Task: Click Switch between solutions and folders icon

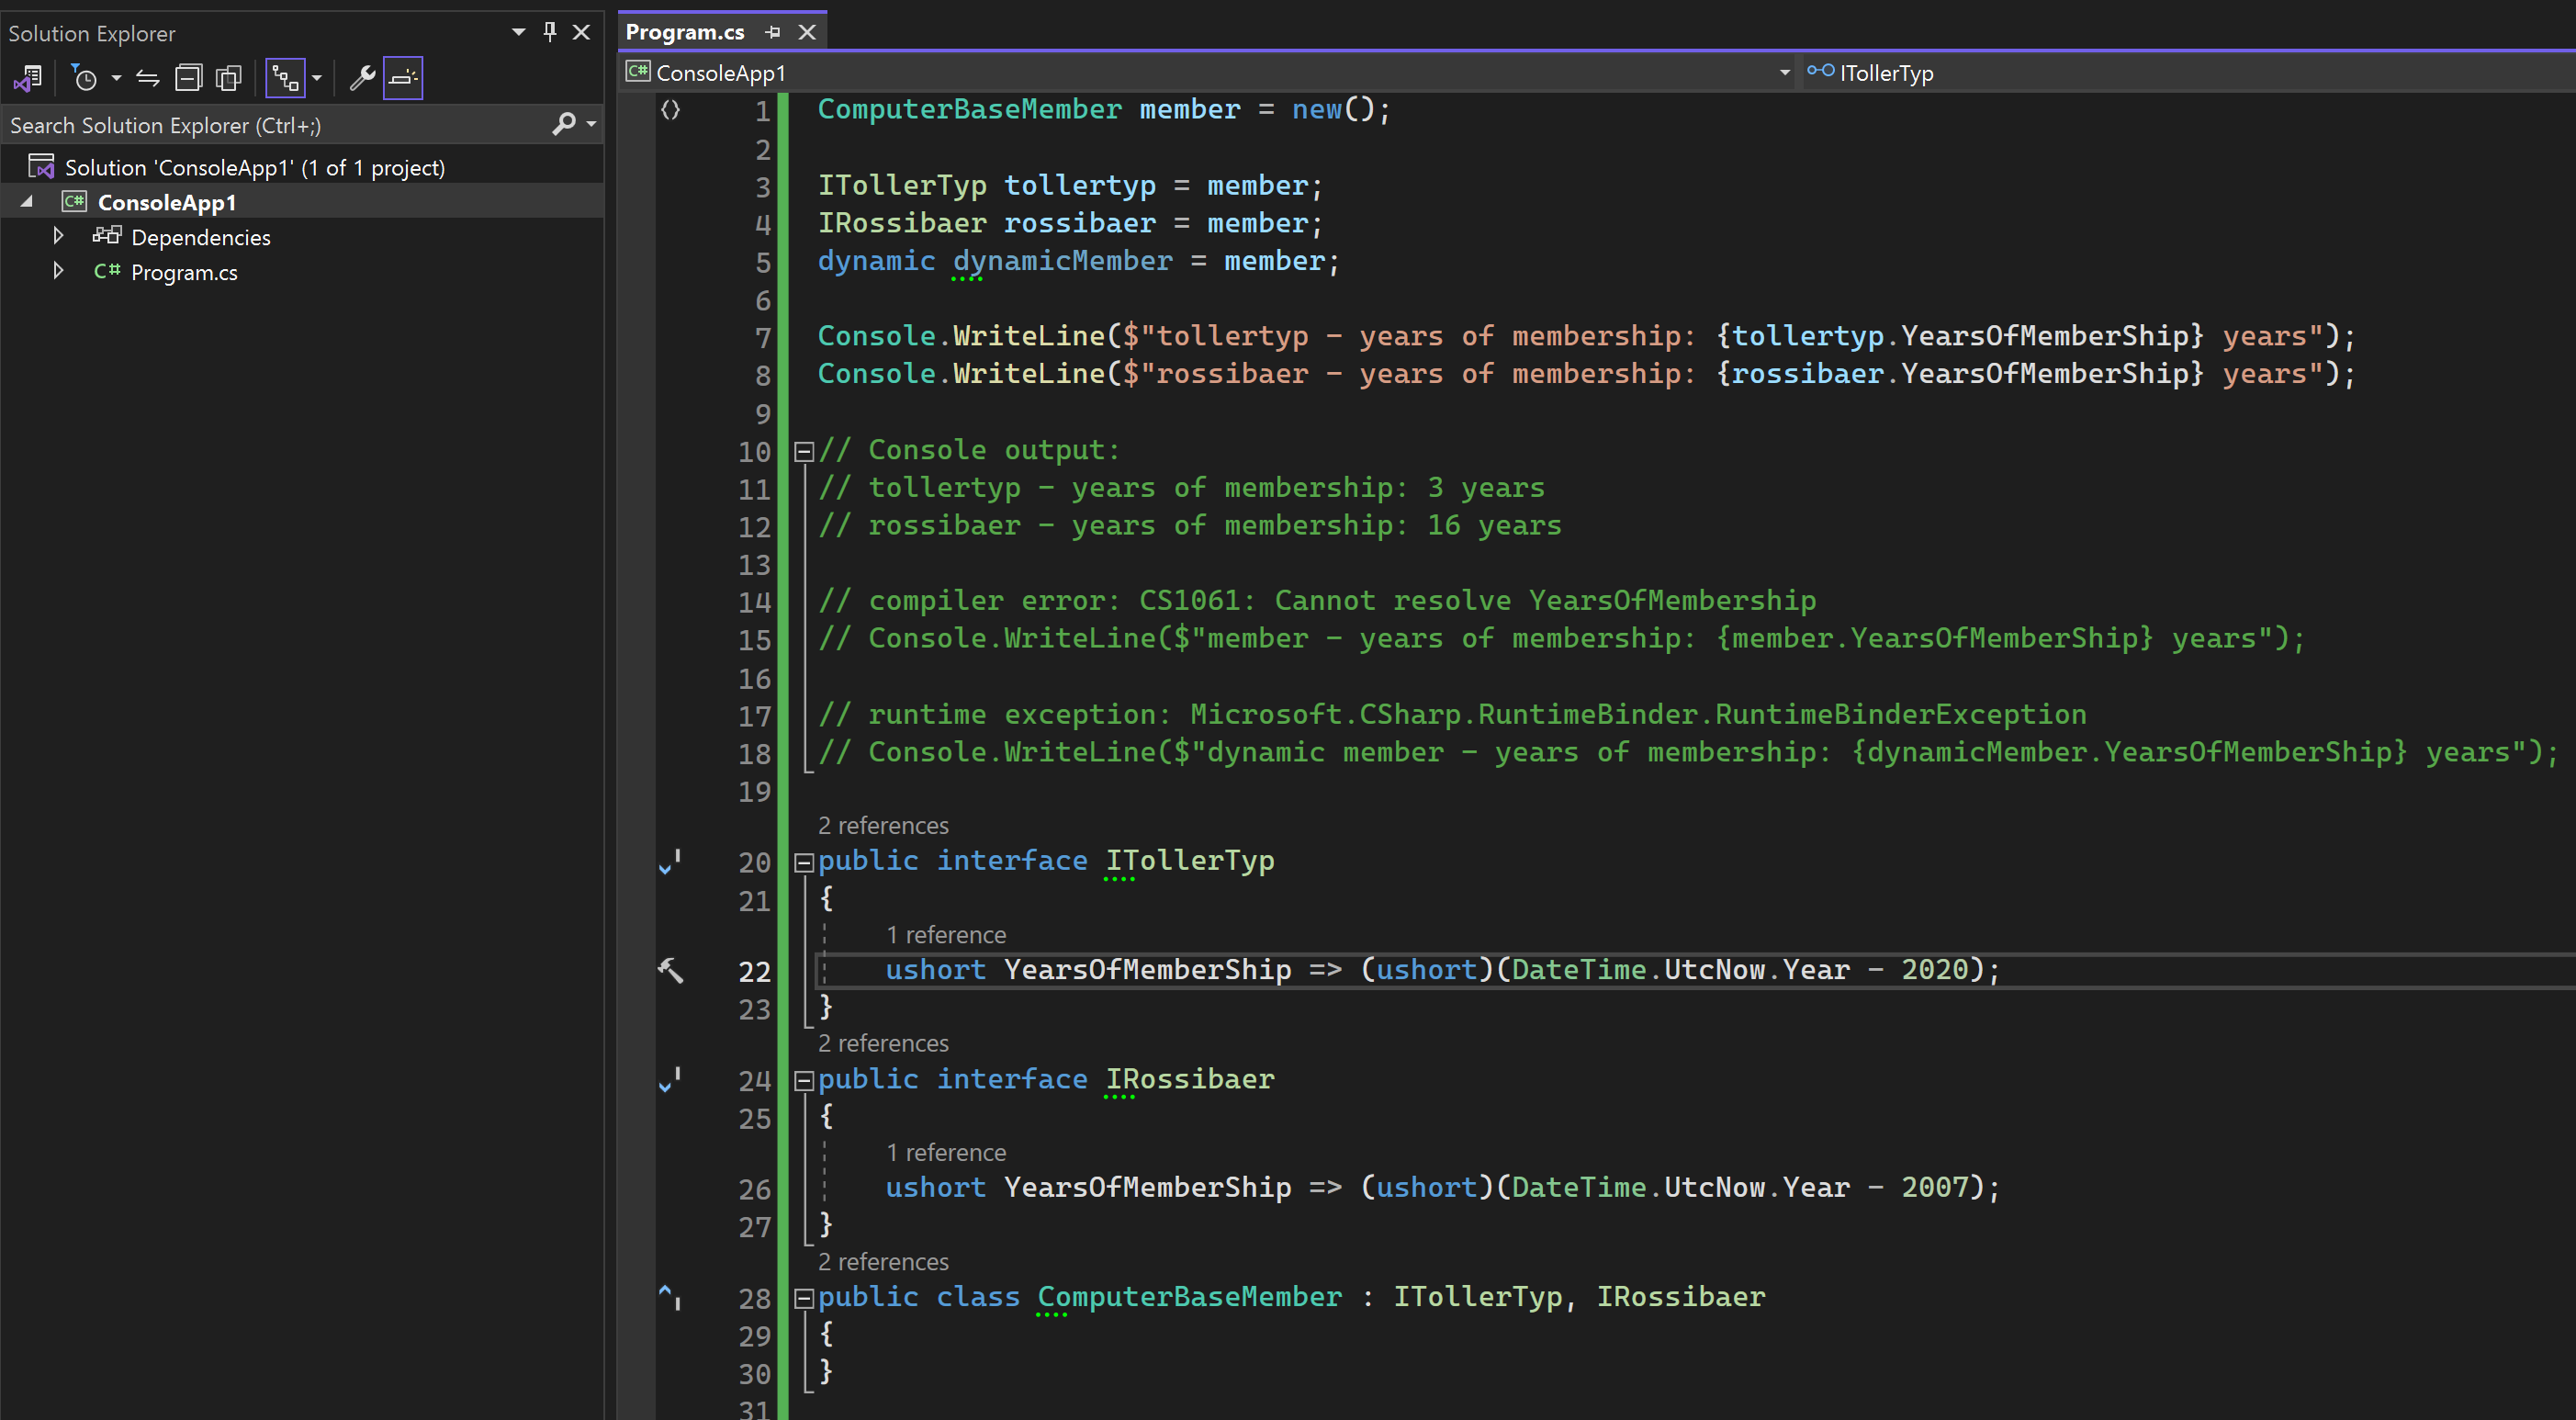Action: tap(28, 77)
